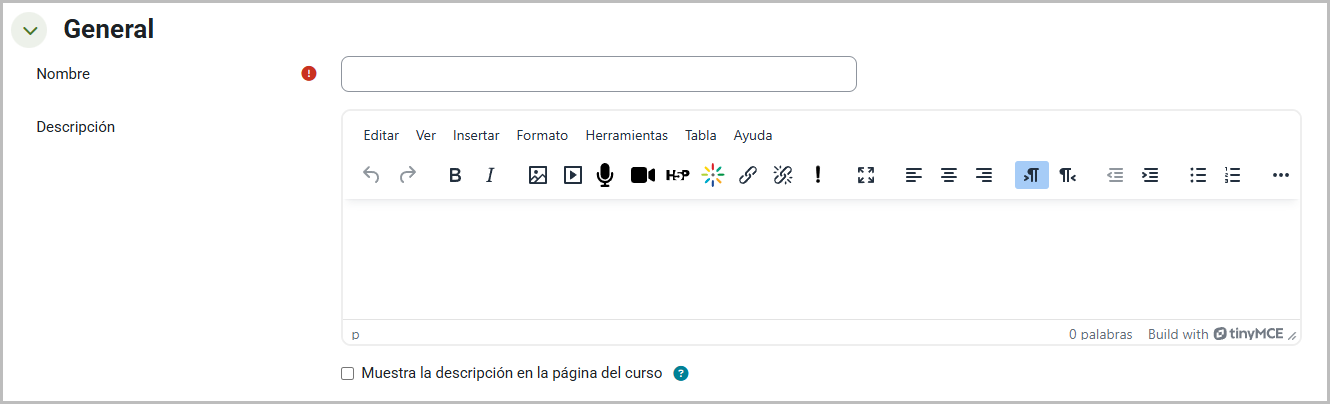Click the Nombre text input field
This screenshot has width=1330, height=404.
click(598, 74)
